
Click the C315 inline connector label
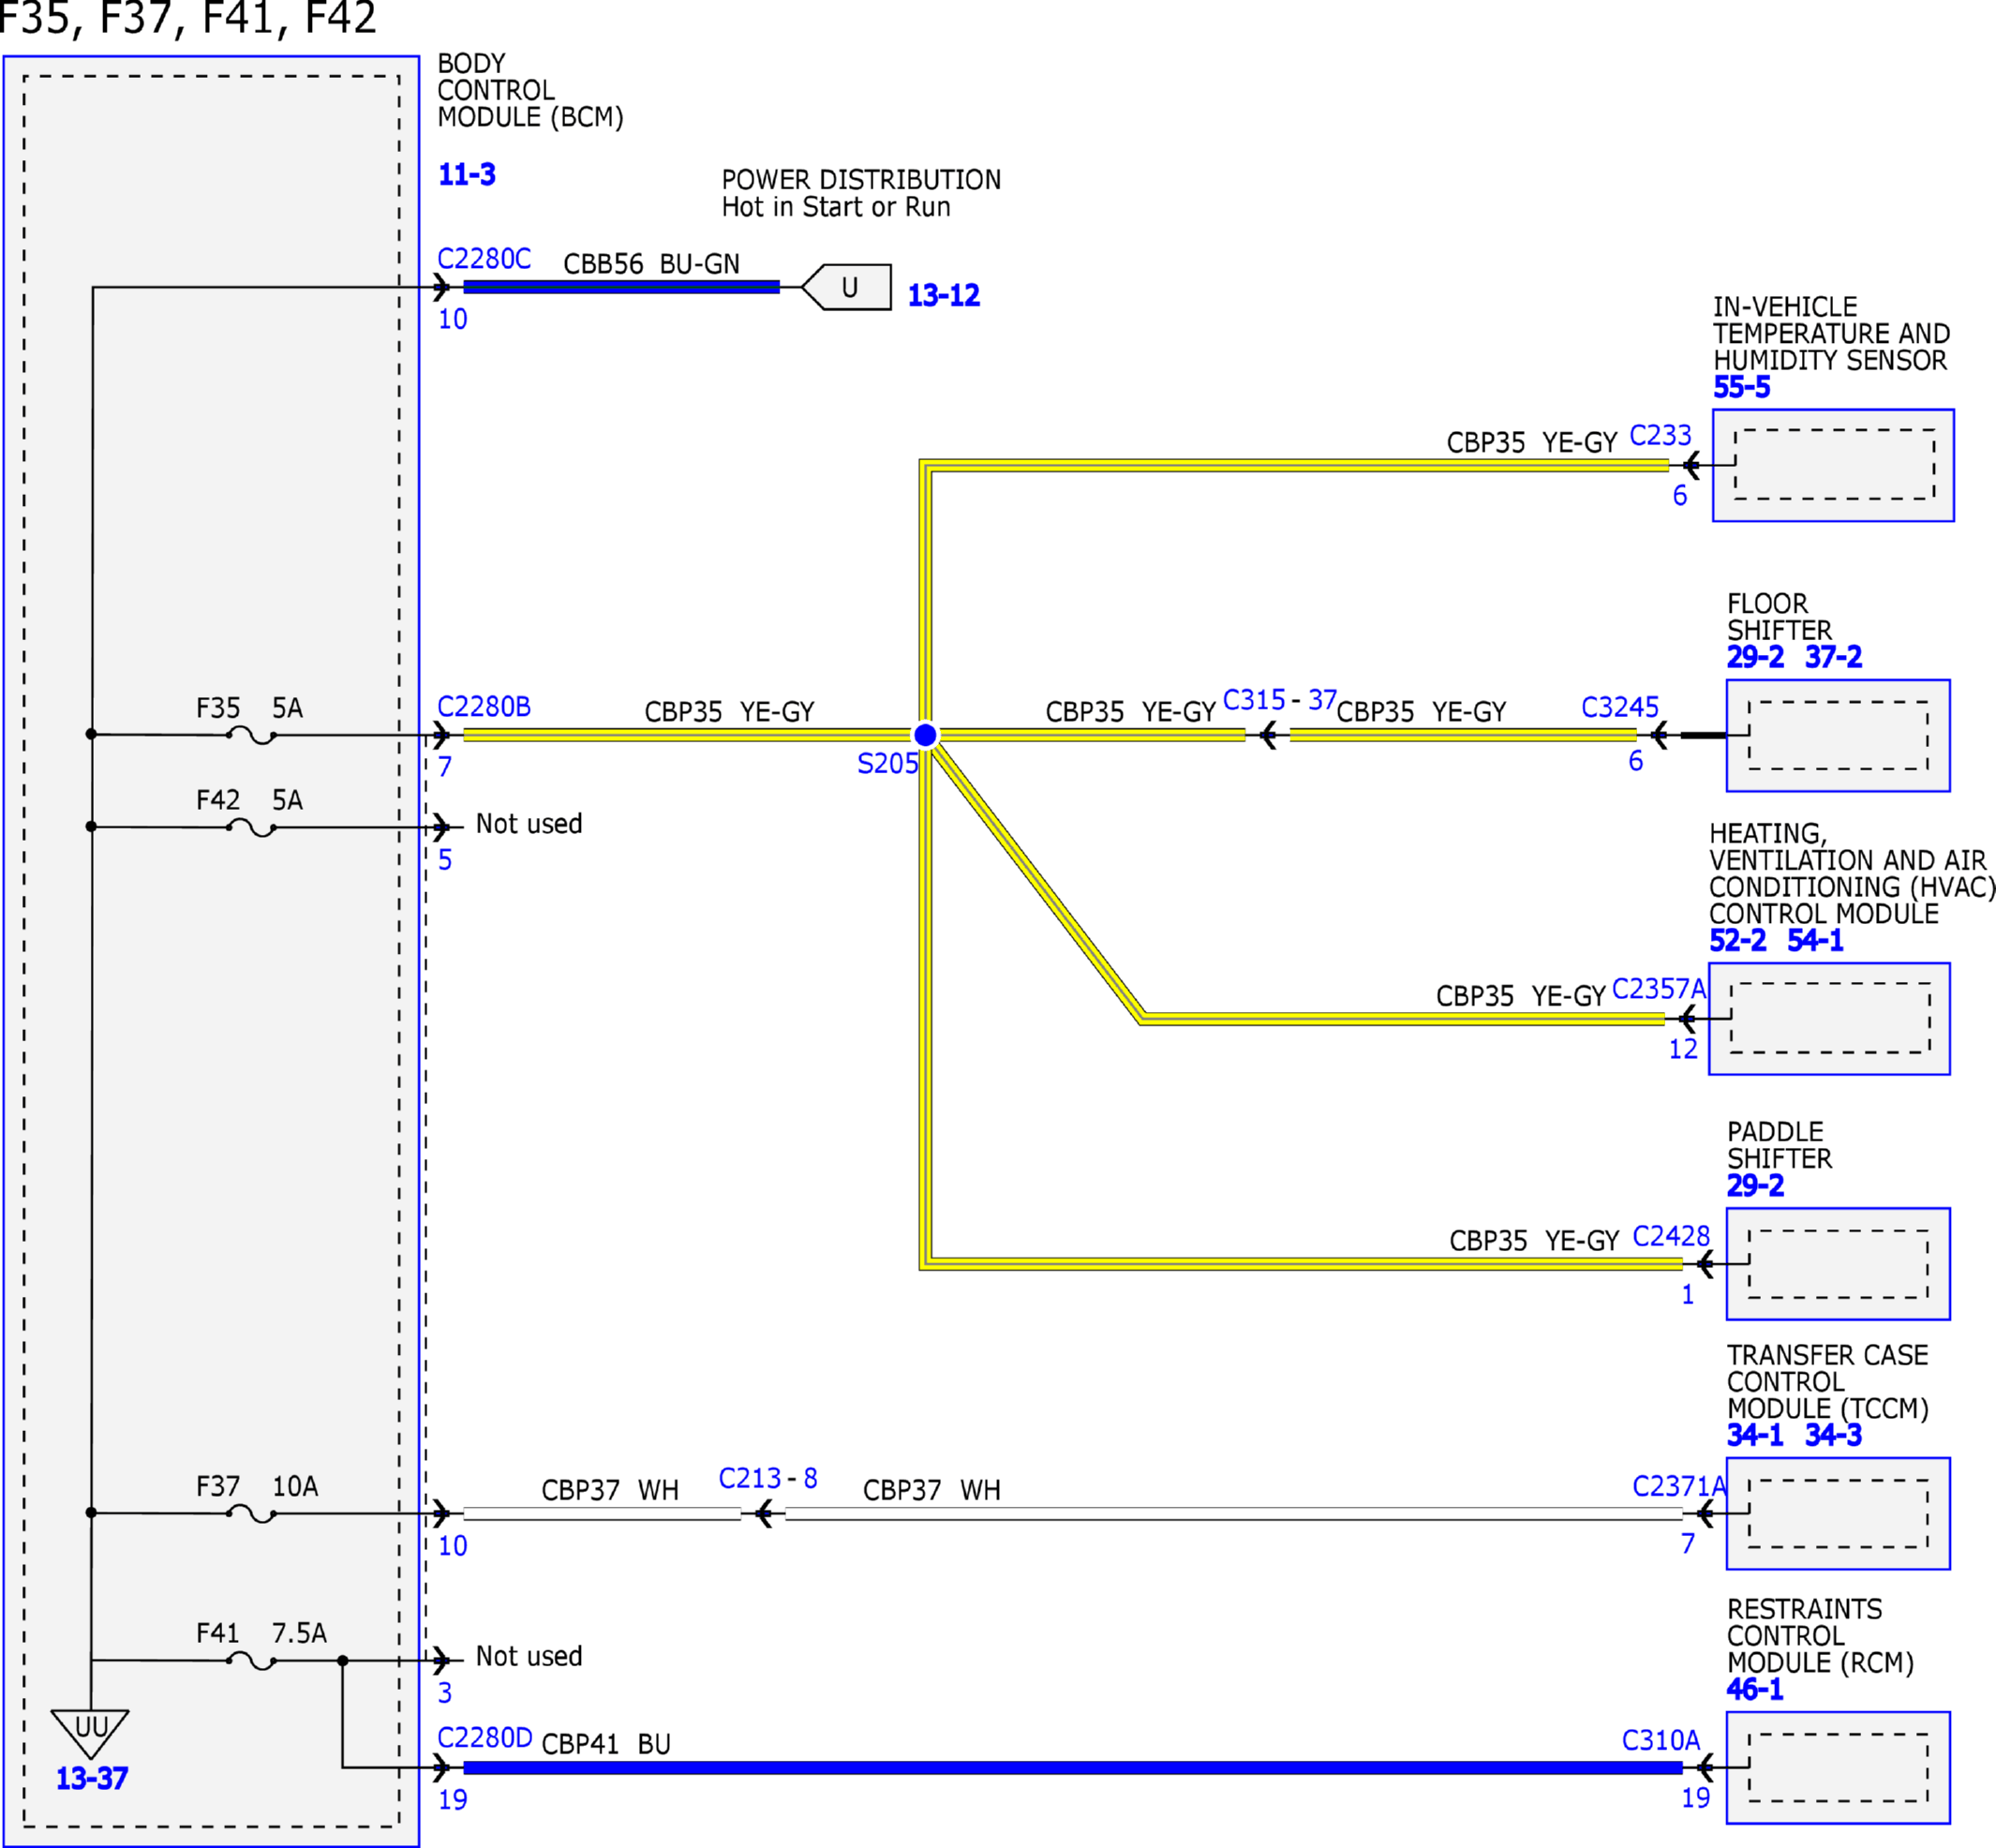pos(1254,700)
